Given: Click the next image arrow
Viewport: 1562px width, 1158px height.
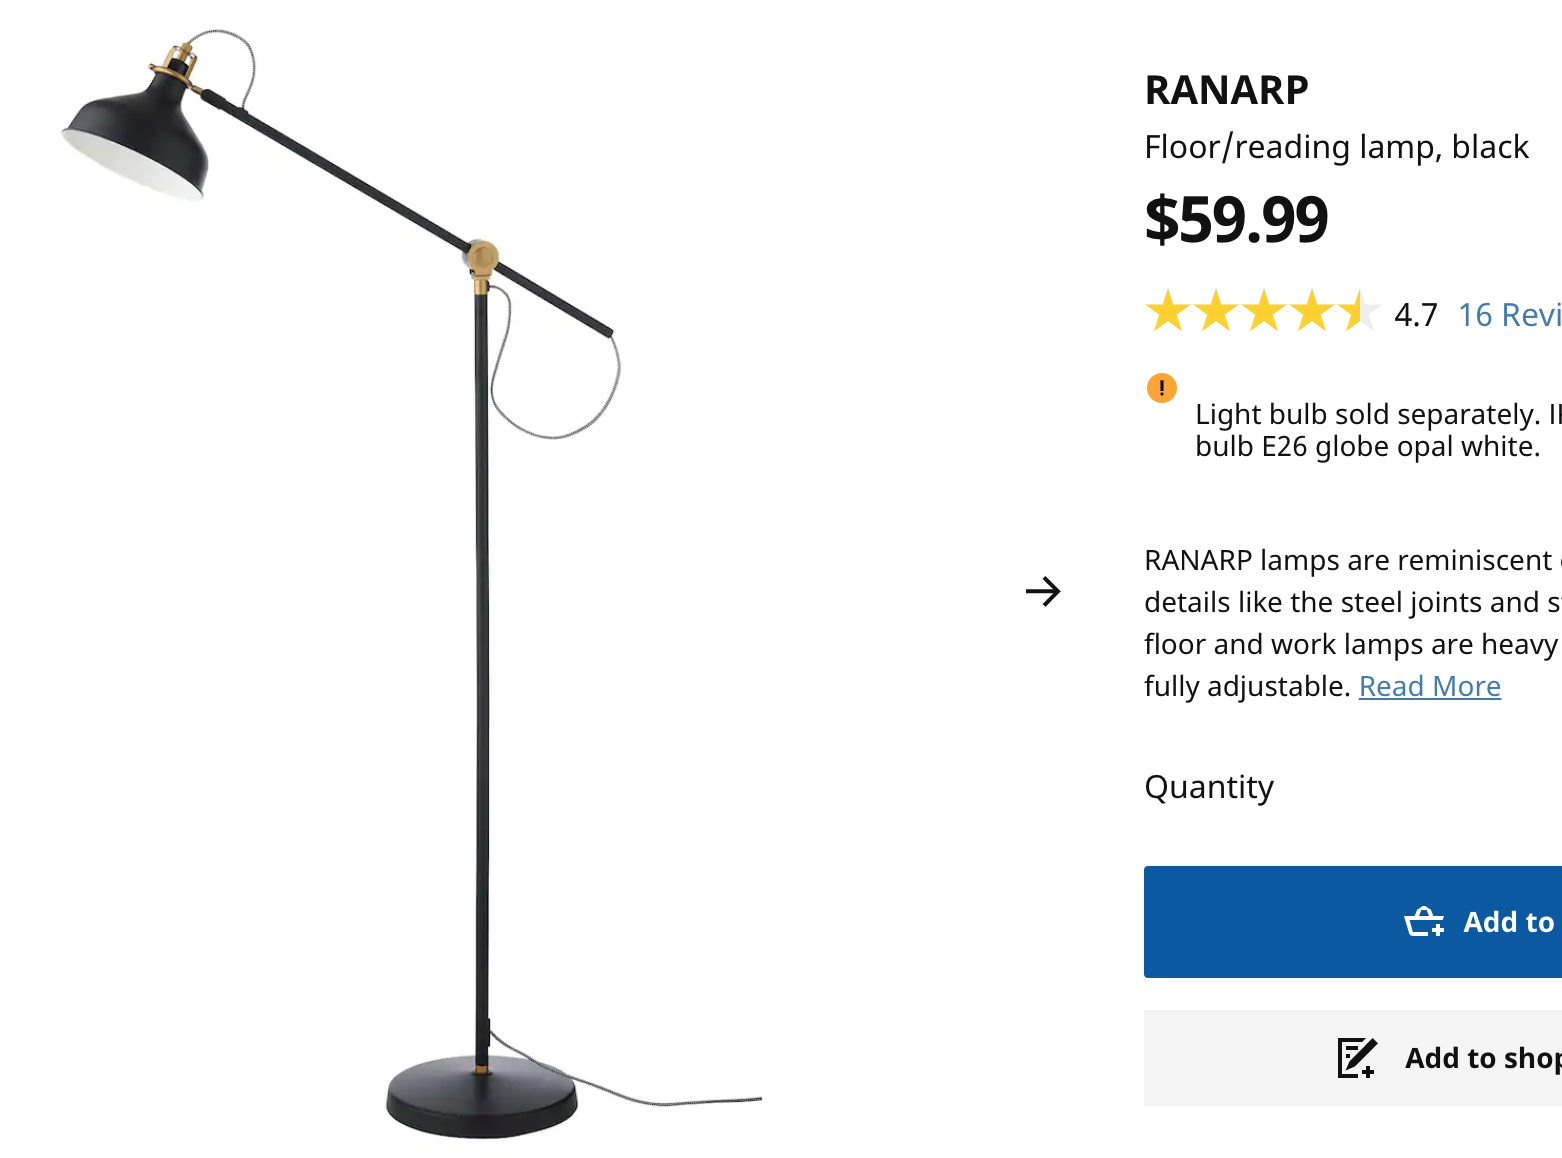Looking at the screenshot, I should click(x=1042, y=591).
